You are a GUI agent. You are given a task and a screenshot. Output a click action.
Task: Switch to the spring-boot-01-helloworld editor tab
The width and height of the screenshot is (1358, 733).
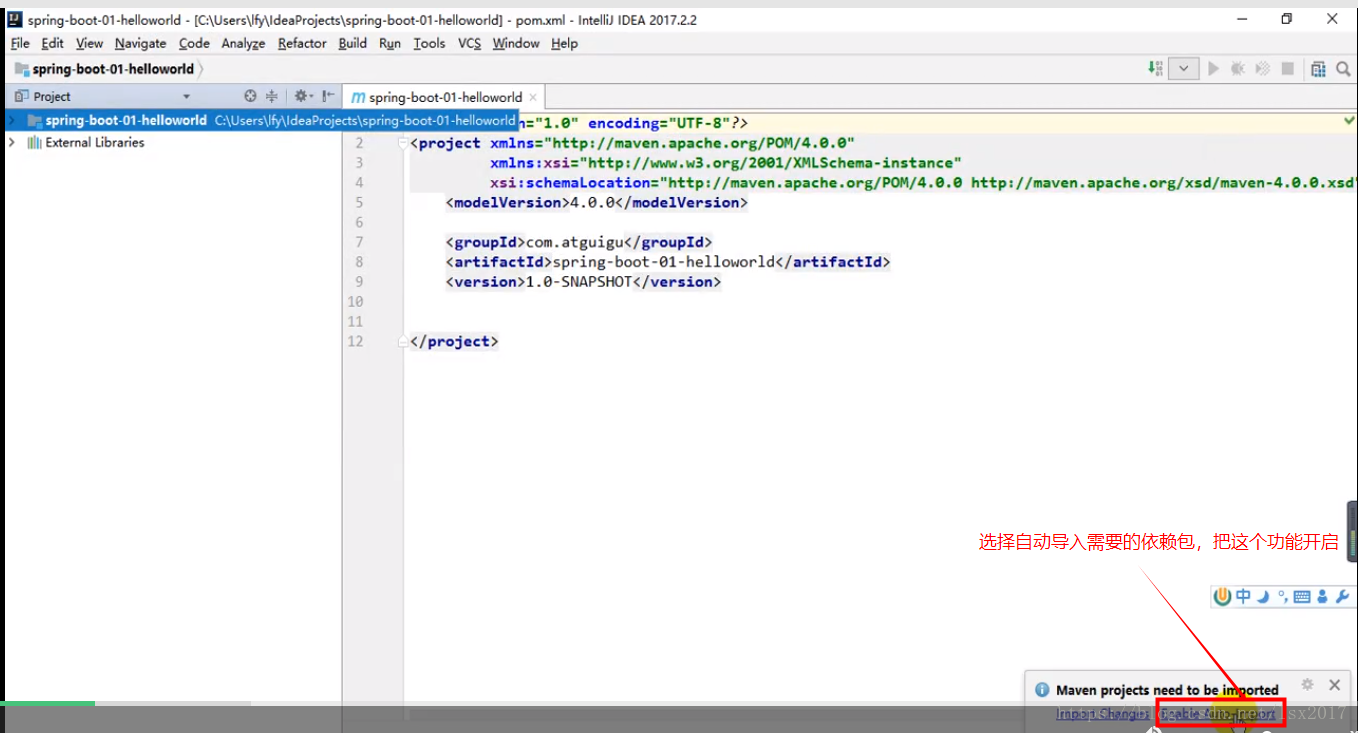(445, 97)
